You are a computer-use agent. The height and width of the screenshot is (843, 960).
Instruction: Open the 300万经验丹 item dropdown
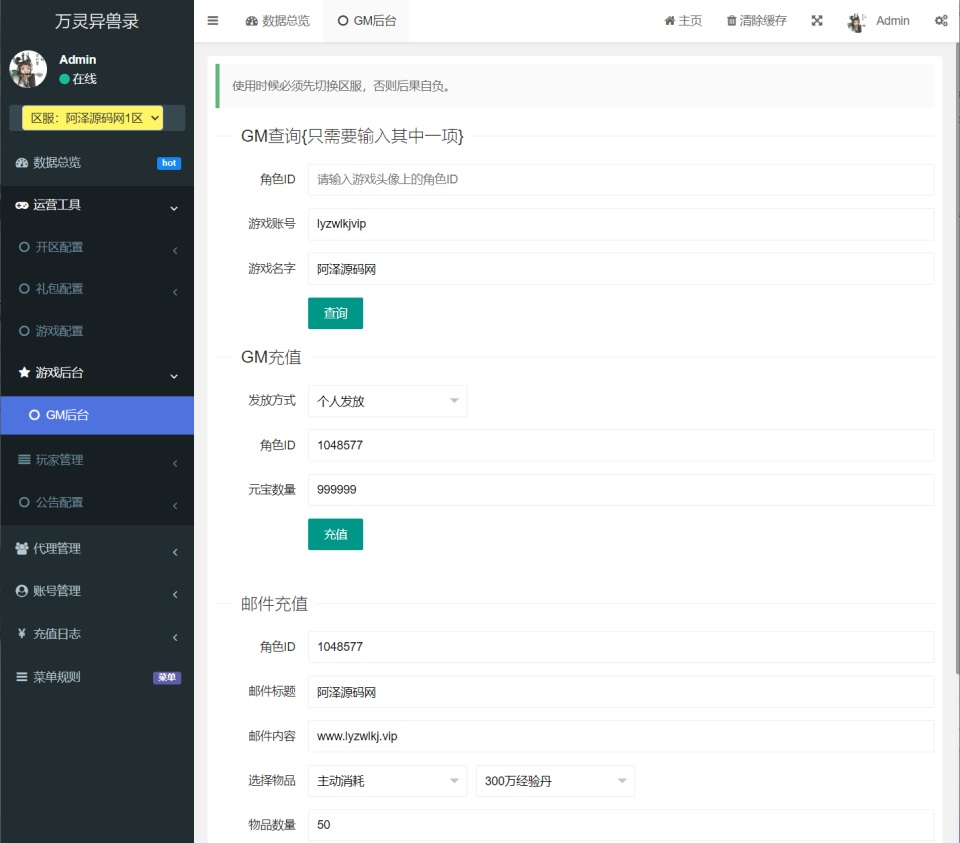click(555, 781)
